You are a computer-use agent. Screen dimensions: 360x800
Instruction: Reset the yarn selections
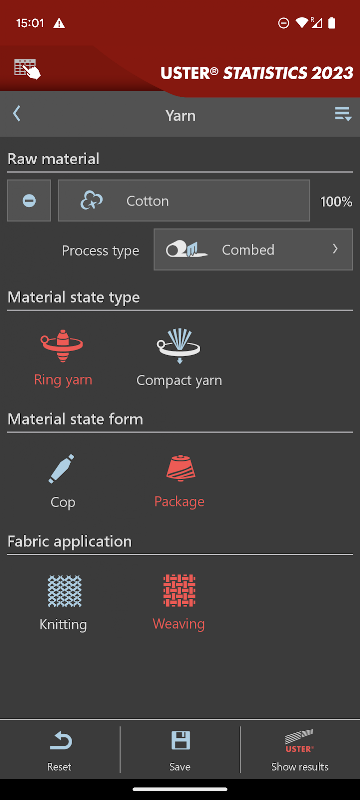(60, 750)
